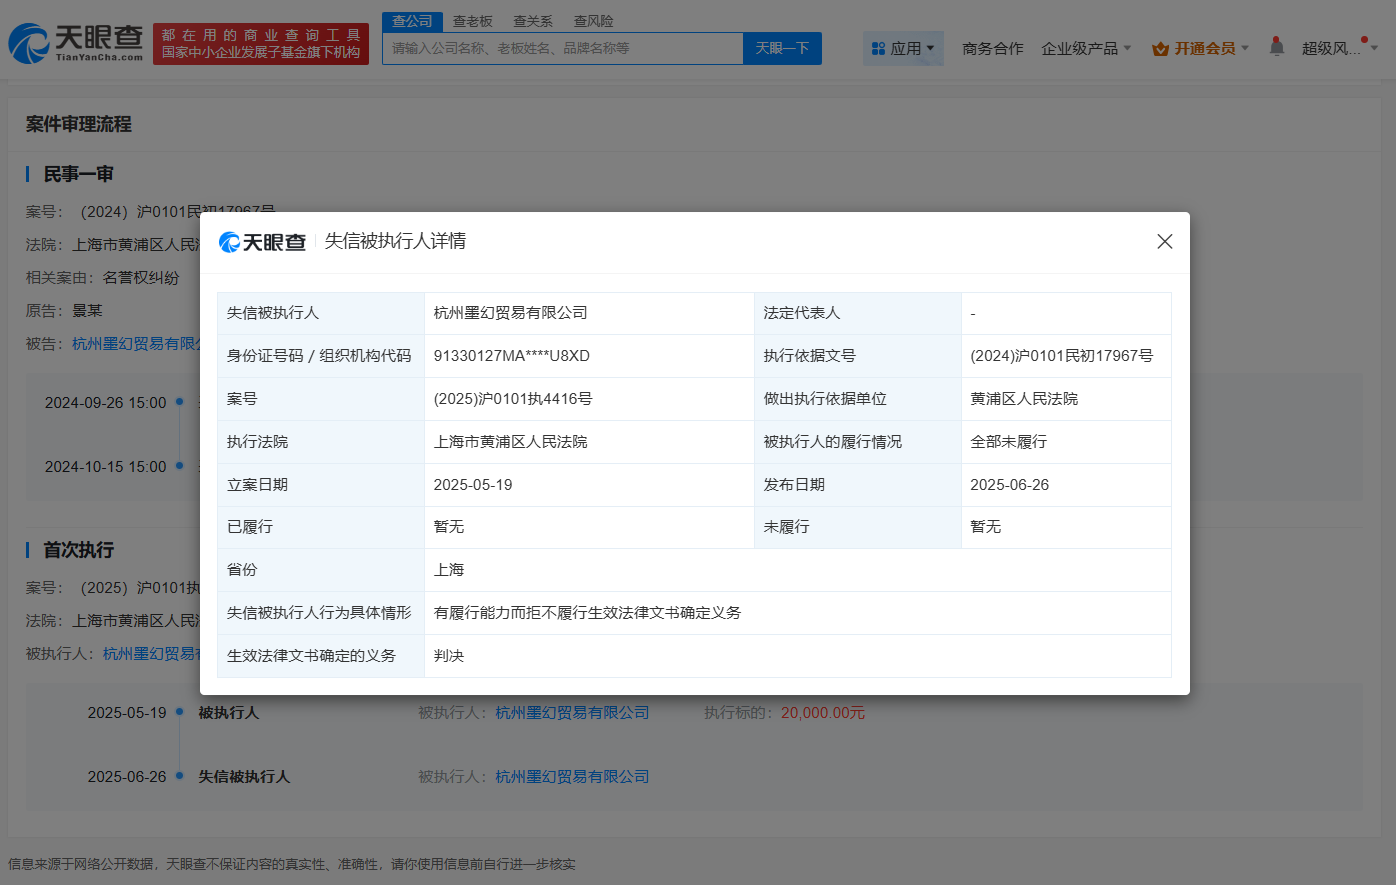Open the 超级风... user account dropdown
Image resolution: width=1396 pixels, height=885 pixels.
pos(1339,48)
